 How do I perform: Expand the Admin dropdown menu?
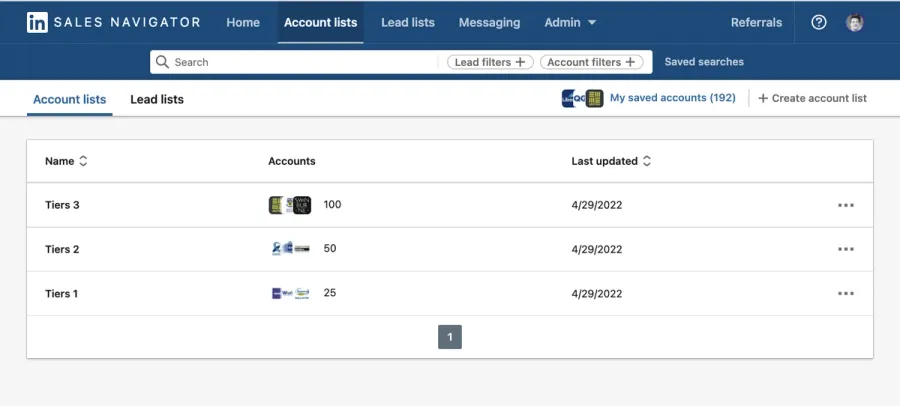[x=570, y=22]
